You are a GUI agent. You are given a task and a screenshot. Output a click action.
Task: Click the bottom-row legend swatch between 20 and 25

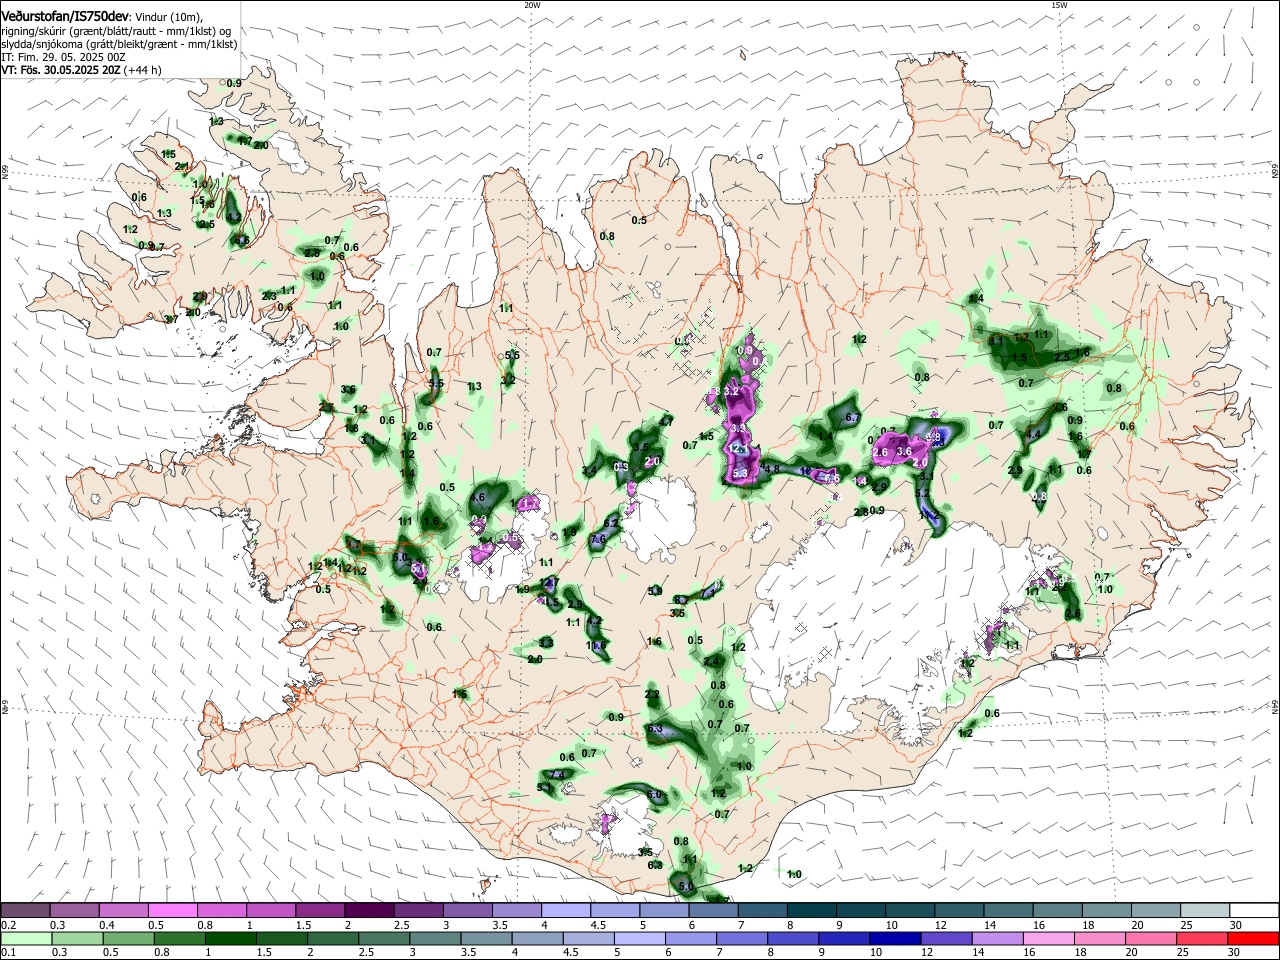click(1151, 938)
